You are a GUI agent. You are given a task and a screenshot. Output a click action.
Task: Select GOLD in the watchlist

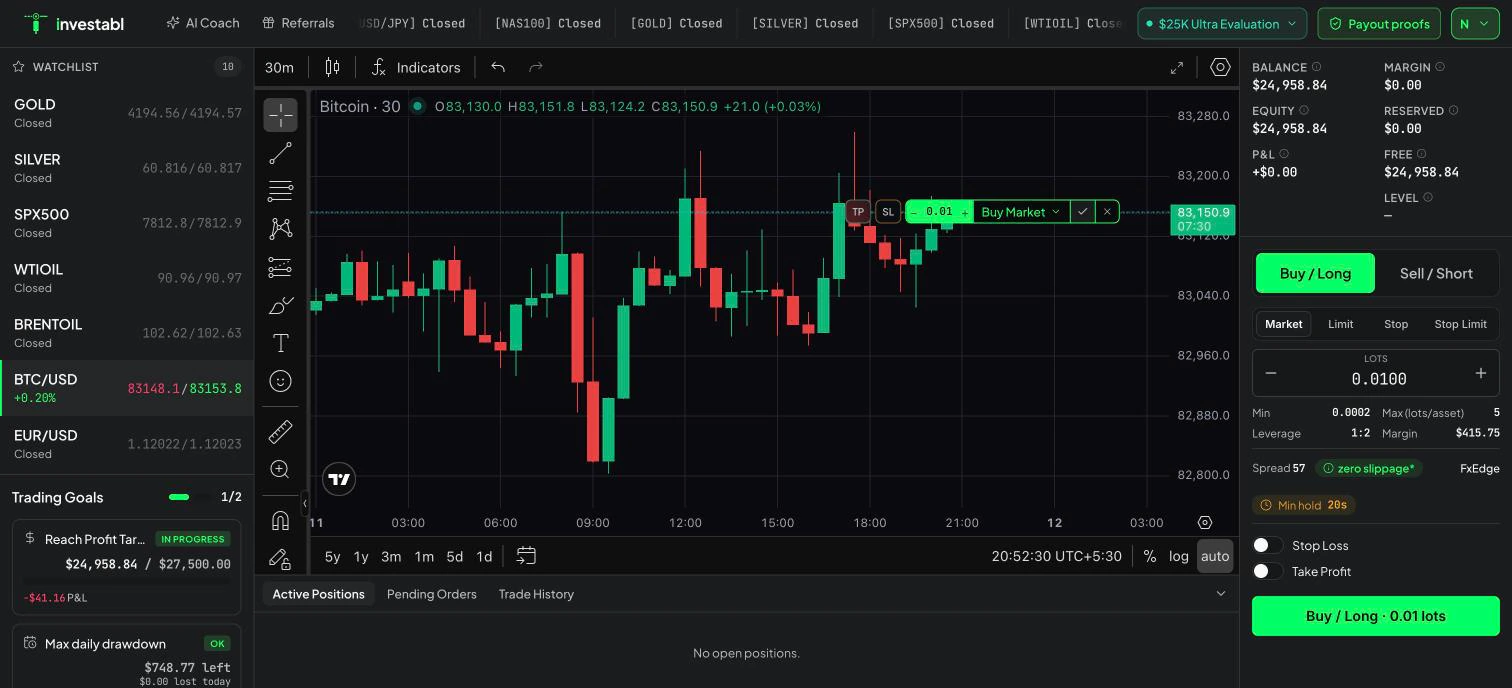127,113
